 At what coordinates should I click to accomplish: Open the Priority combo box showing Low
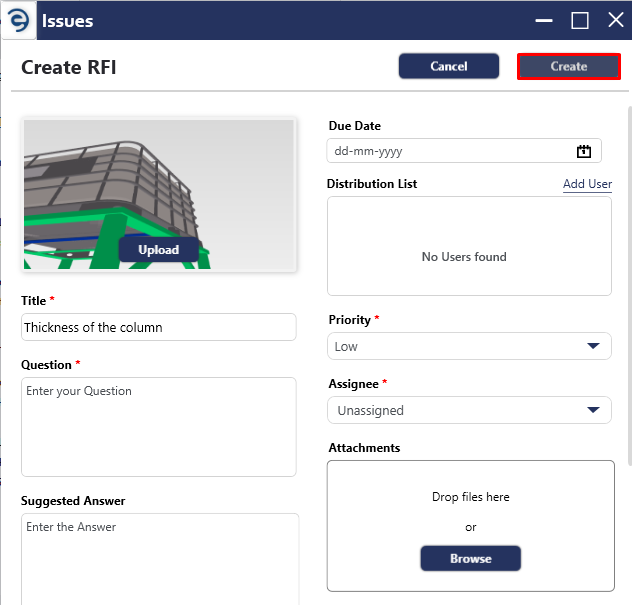point(469,346)
